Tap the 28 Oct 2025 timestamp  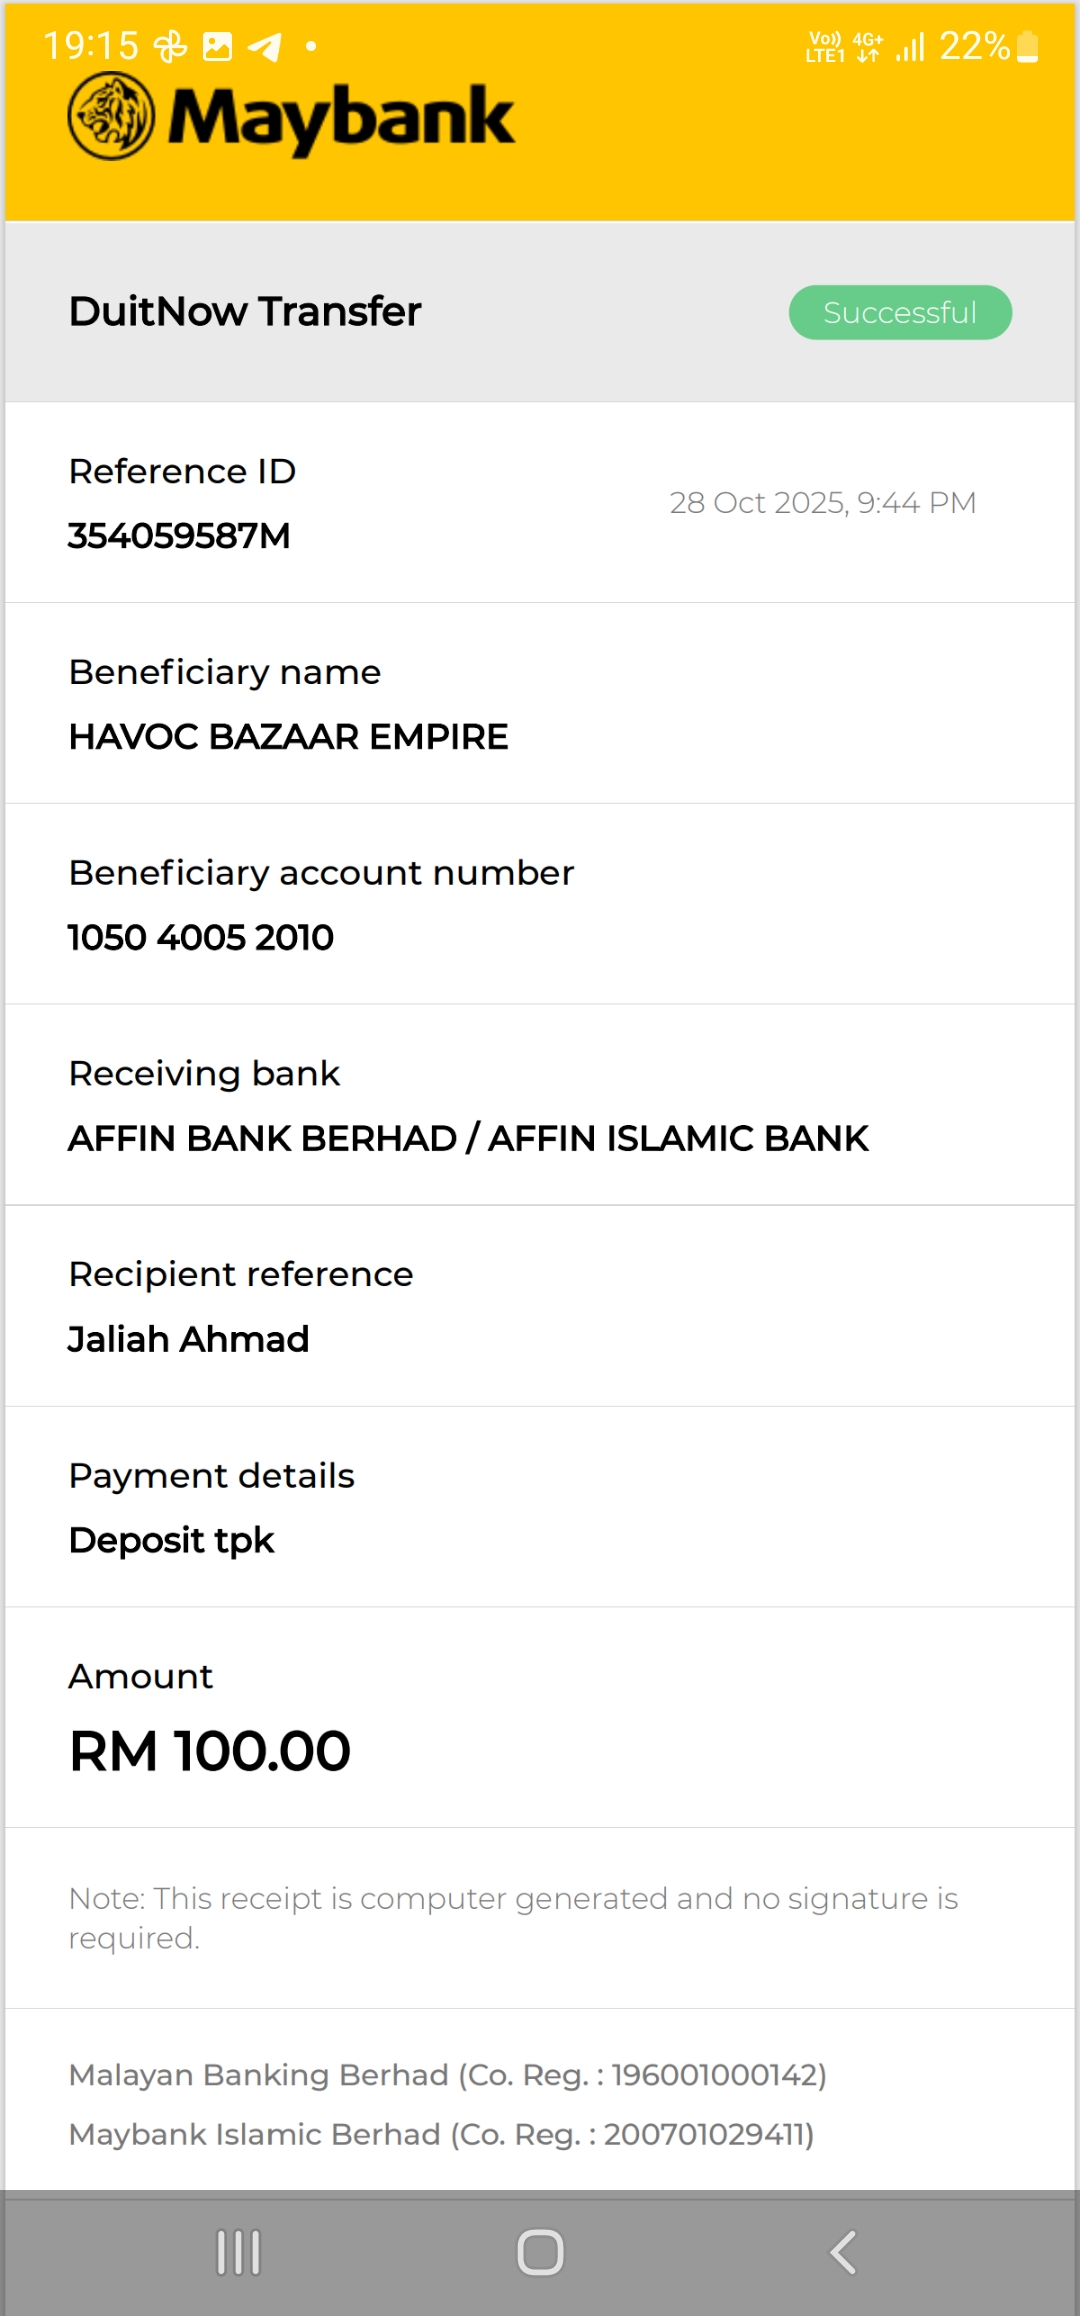pos(822,503)
